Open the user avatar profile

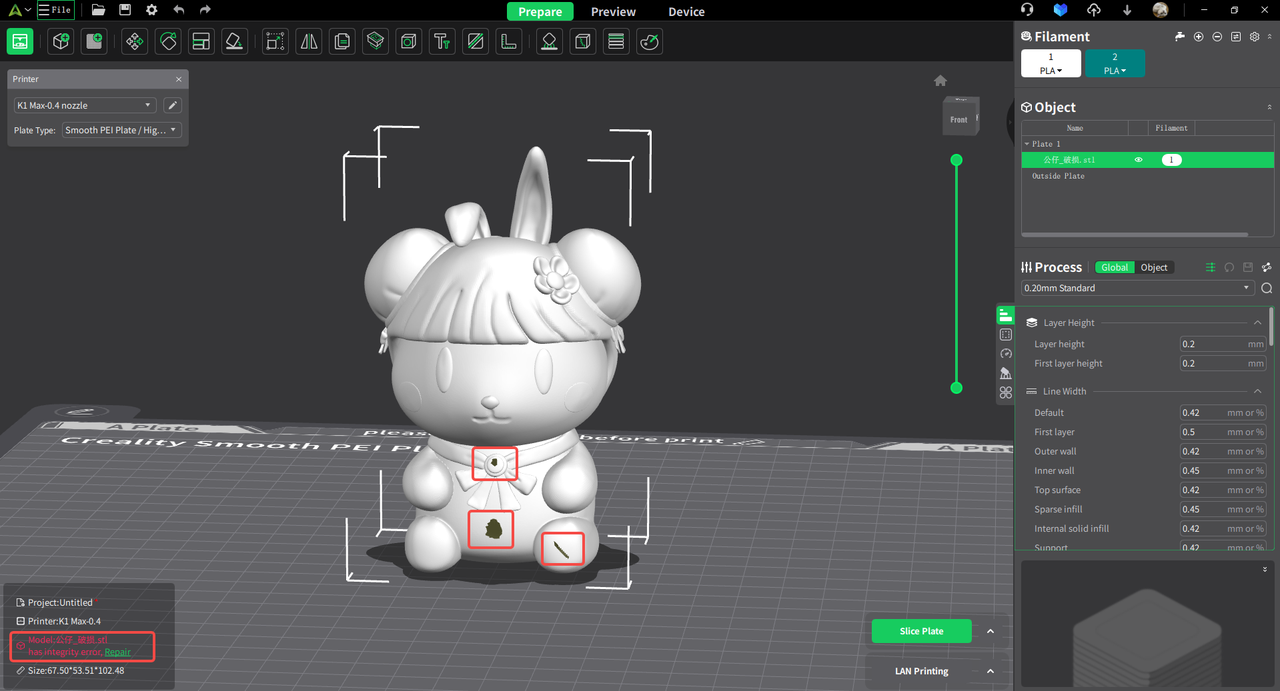1160,10
